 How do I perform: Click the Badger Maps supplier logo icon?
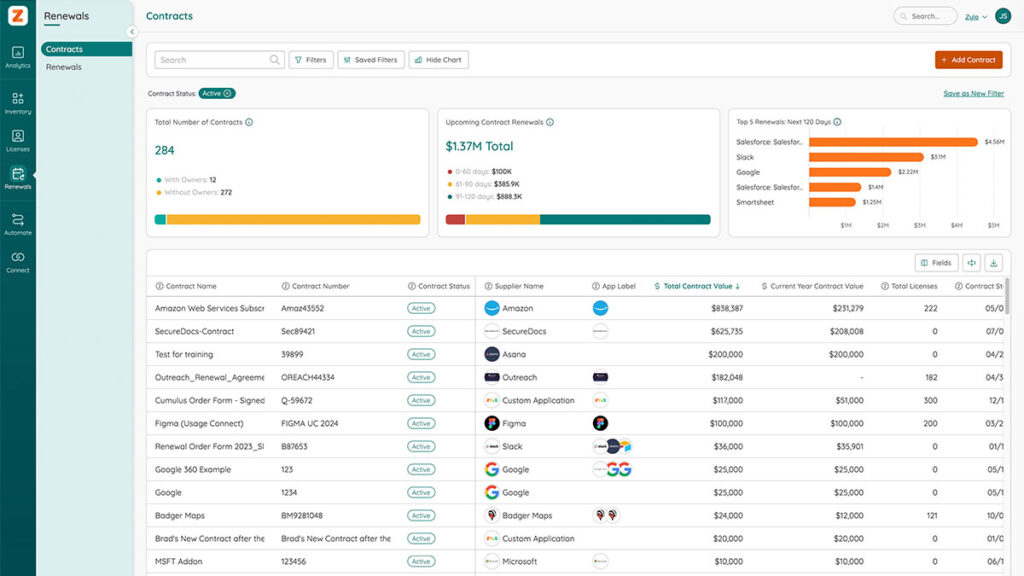[492, 515]
